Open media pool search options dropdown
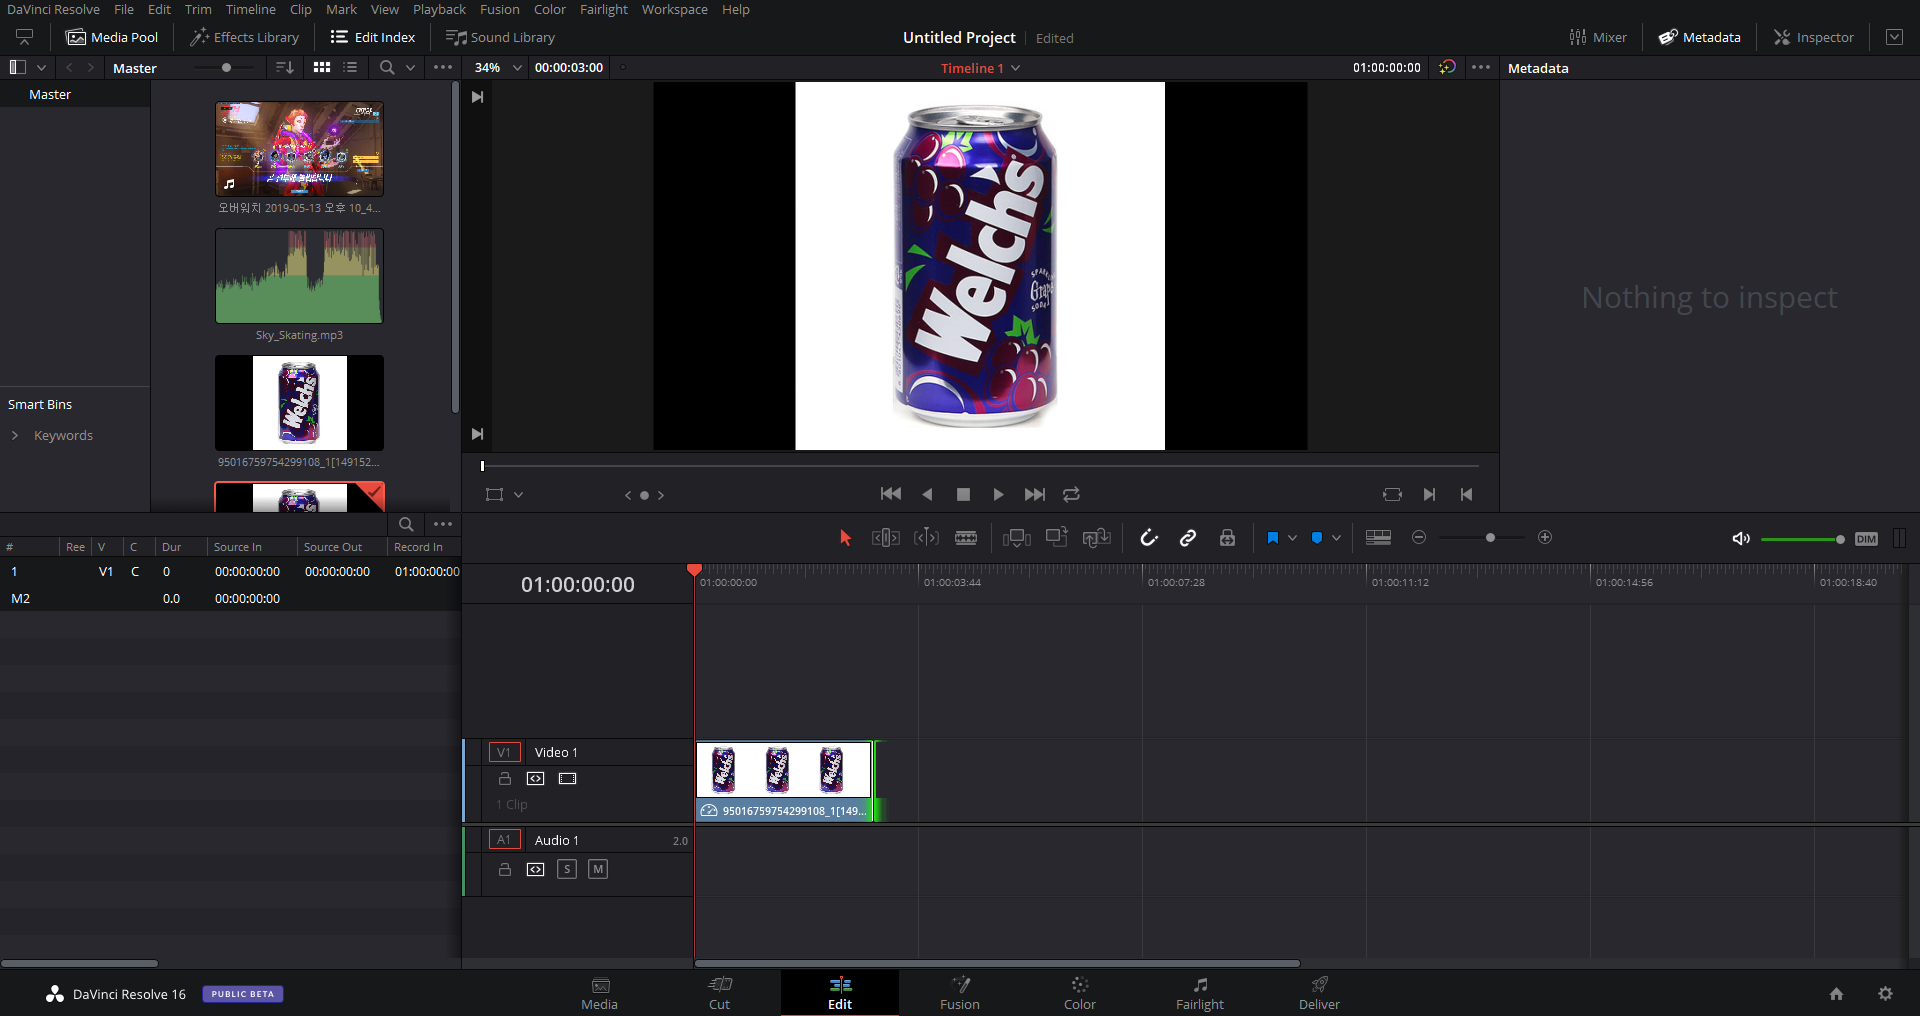Image resolution: width=1920 pixels, height=1016 pixels. click(x=410, y=68)
